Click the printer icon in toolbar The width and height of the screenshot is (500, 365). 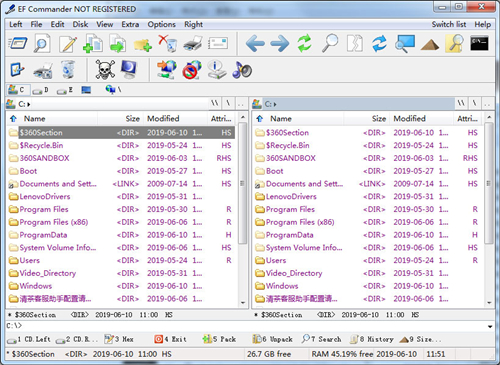(193, 44)
